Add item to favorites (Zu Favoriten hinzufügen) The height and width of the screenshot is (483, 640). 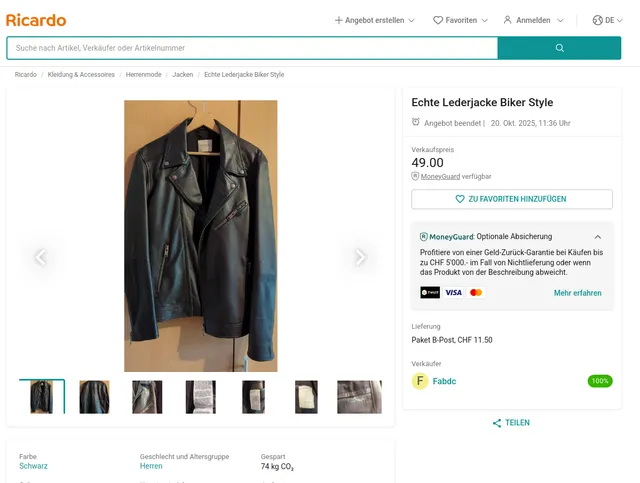(512, 199)
